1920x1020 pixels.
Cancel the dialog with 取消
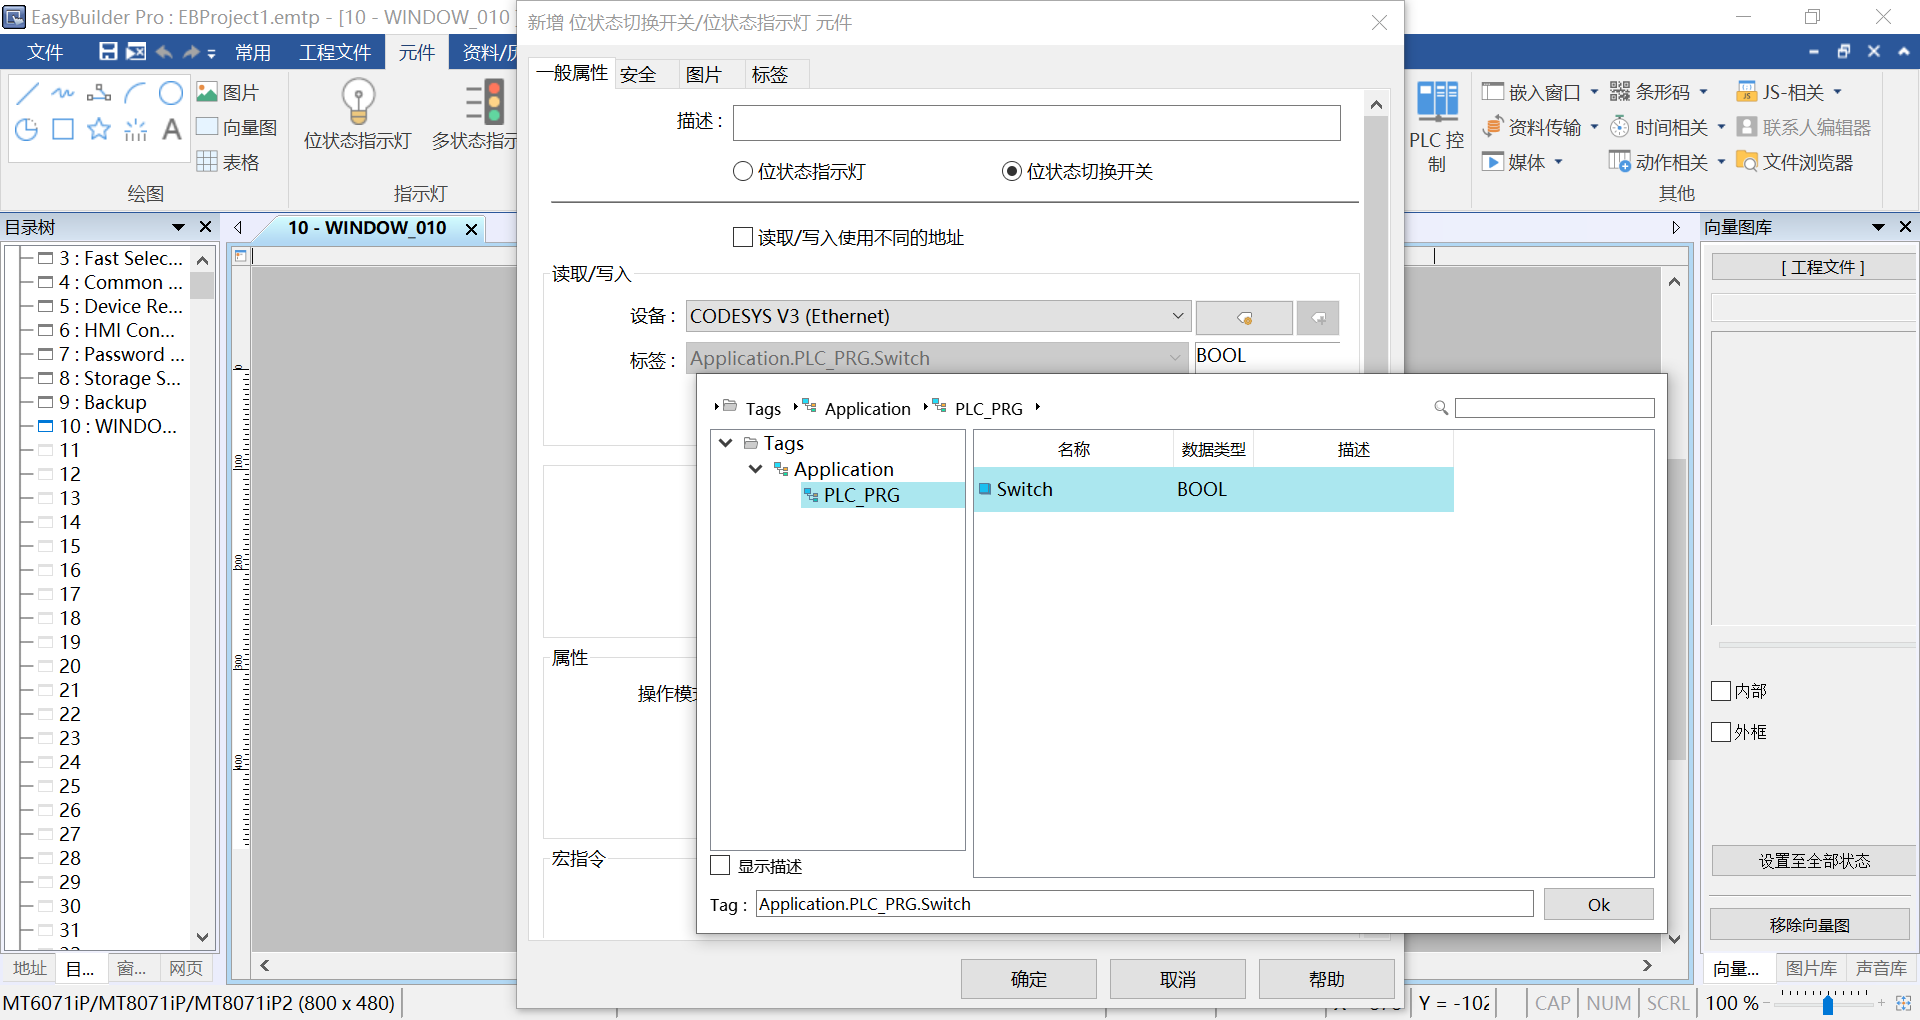[1178, 979]
